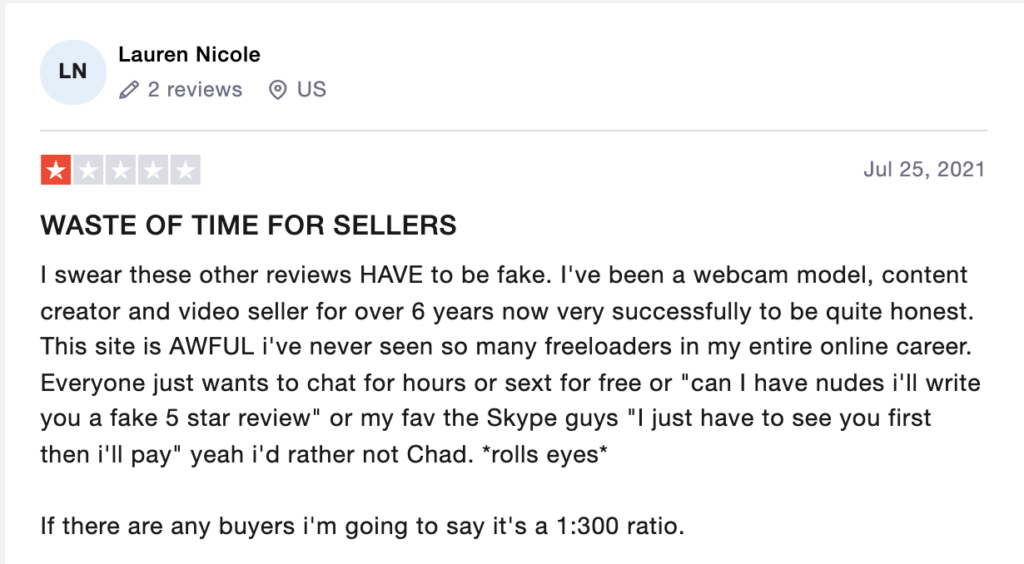Open Lauren Nicole's profile name
This screenshot has width=1024, height=564.
click(x=189, y=54)
